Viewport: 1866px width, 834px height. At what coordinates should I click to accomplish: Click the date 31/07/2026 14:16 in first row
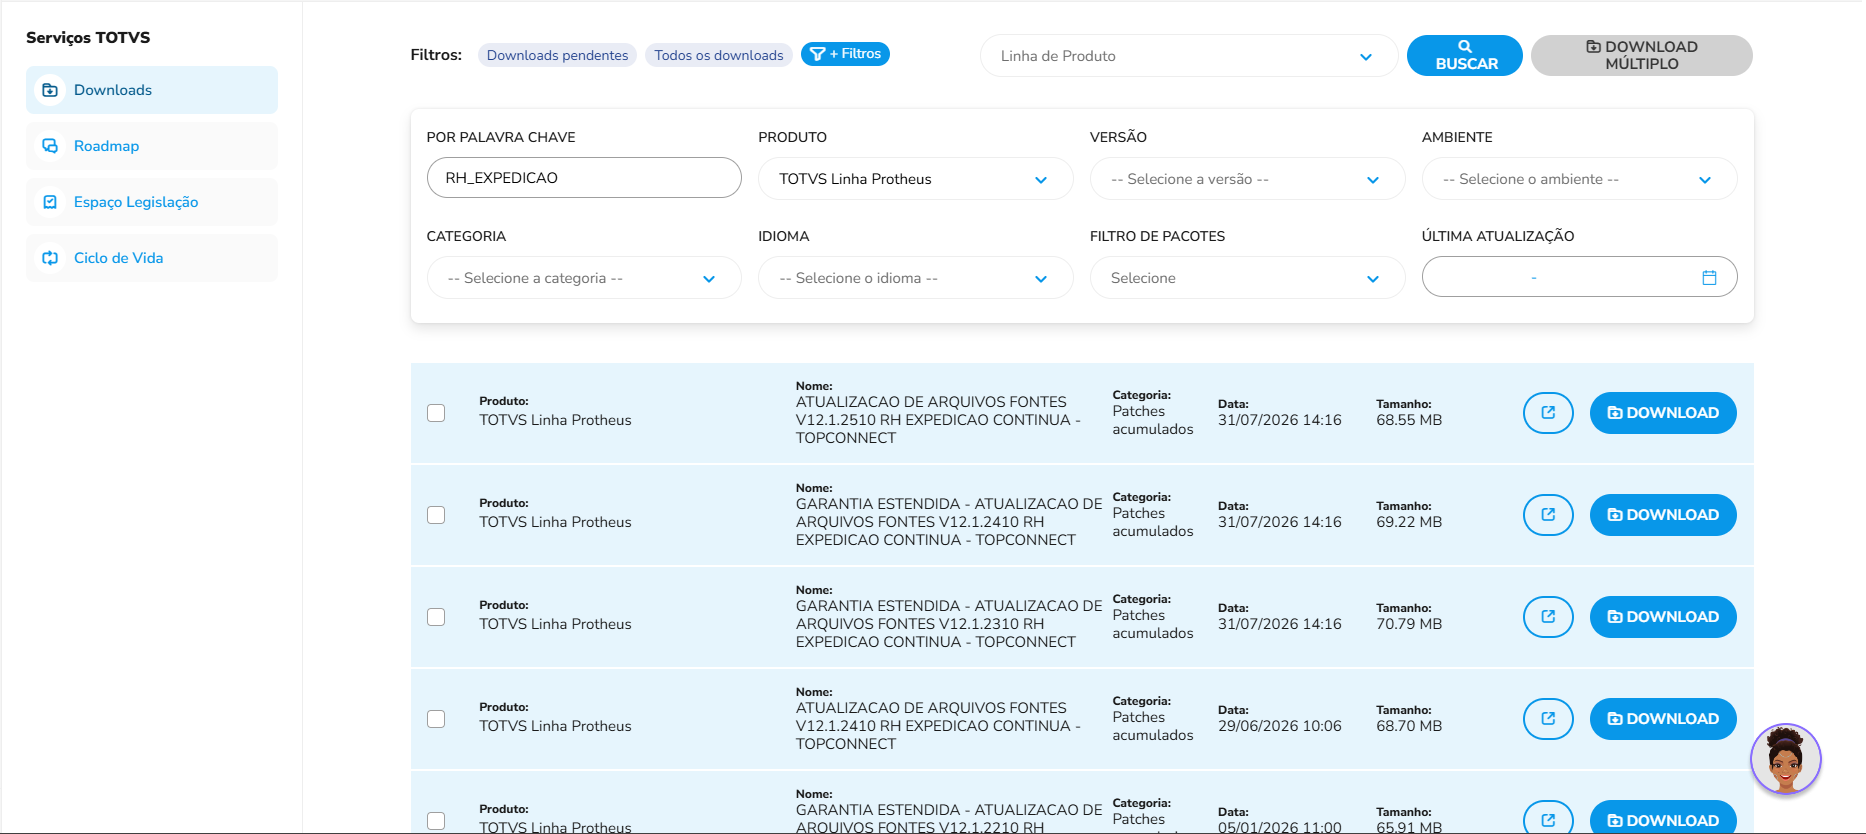[x=1280, y=420]
